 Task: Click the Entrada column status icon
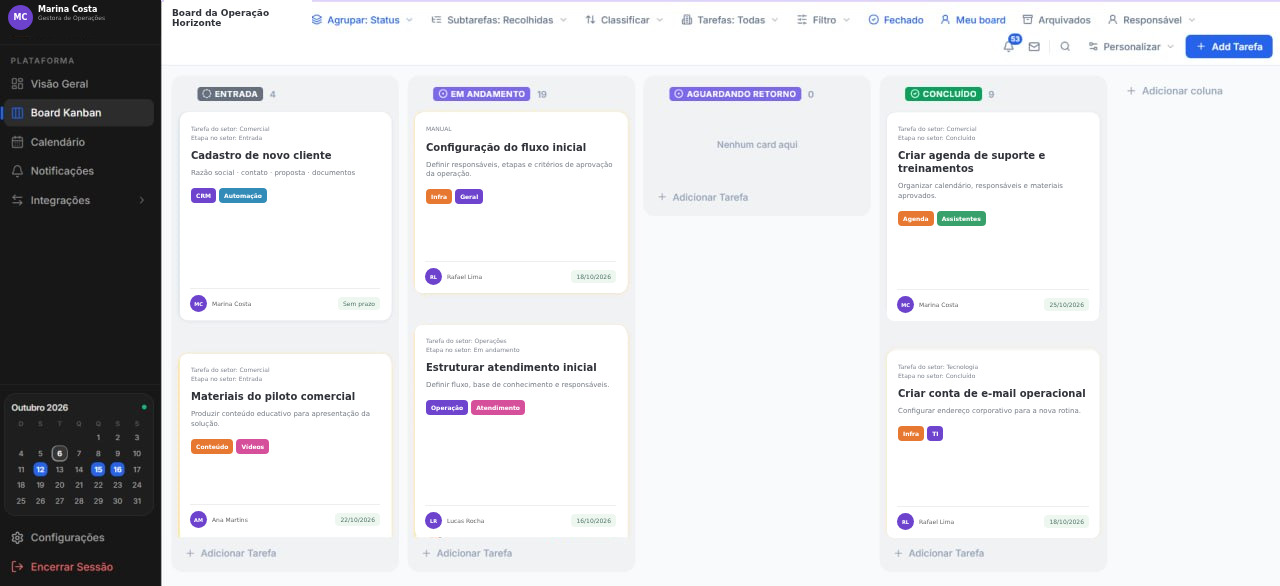tap(206, 94)
